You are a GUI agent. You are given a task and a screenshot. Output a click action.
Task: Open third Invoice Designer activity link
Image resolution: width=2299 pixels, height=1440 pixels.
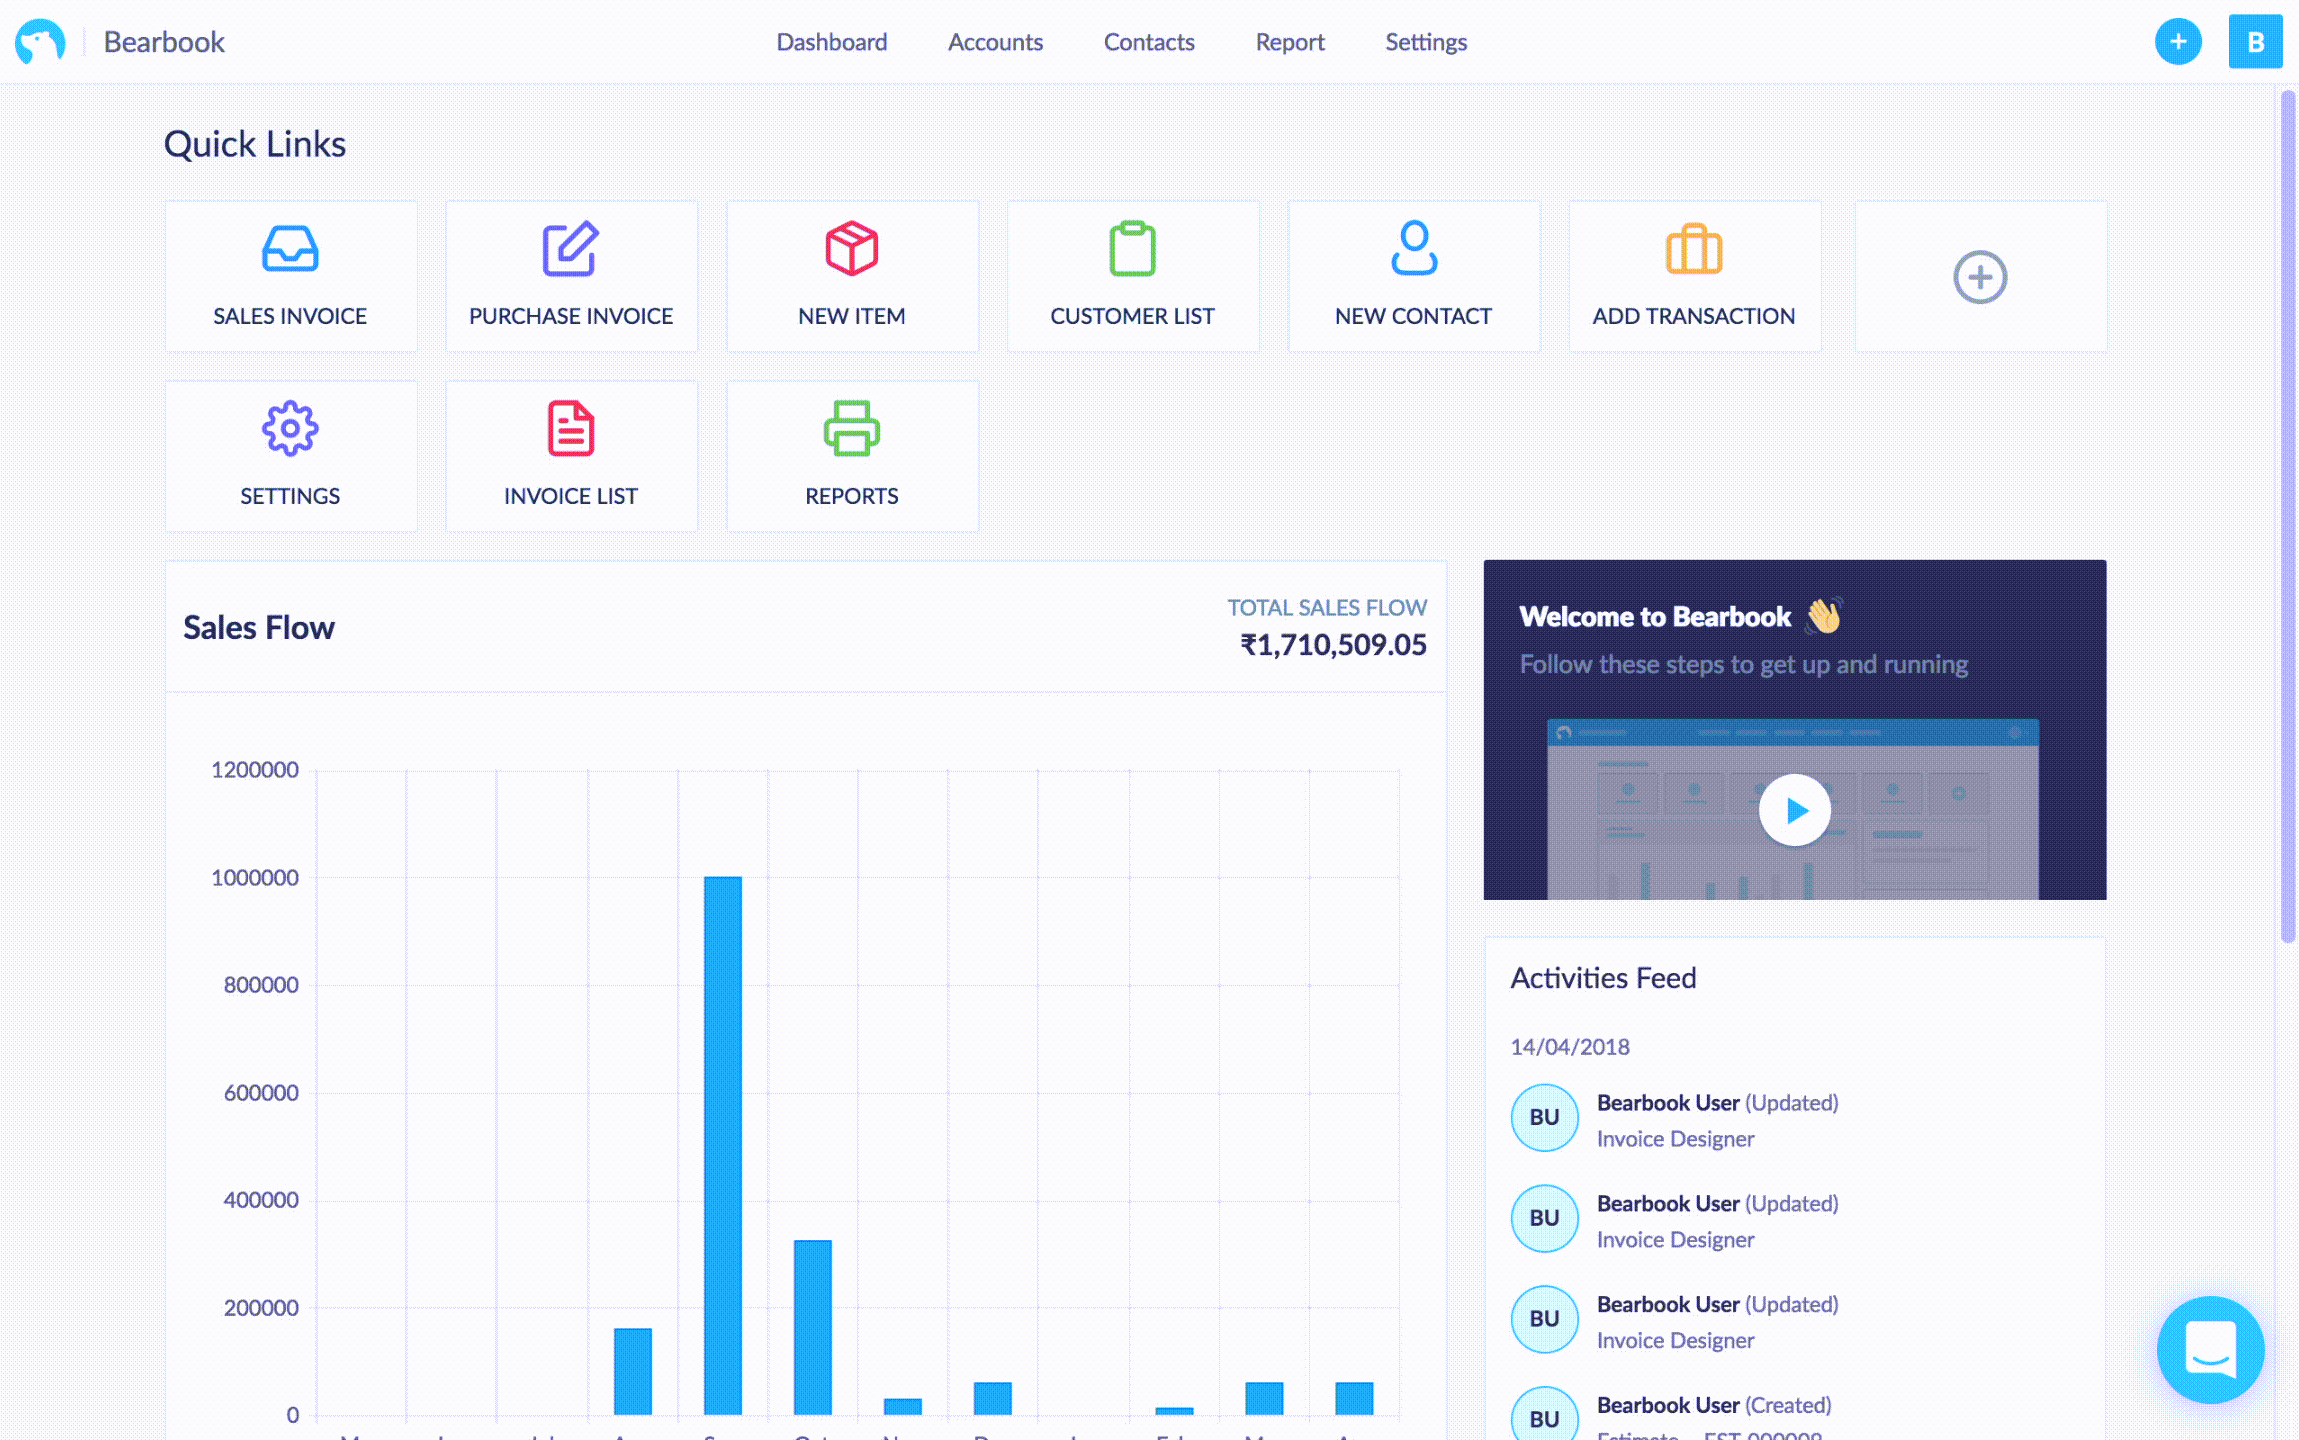pyautogui.click(x=1675, y=1341)
